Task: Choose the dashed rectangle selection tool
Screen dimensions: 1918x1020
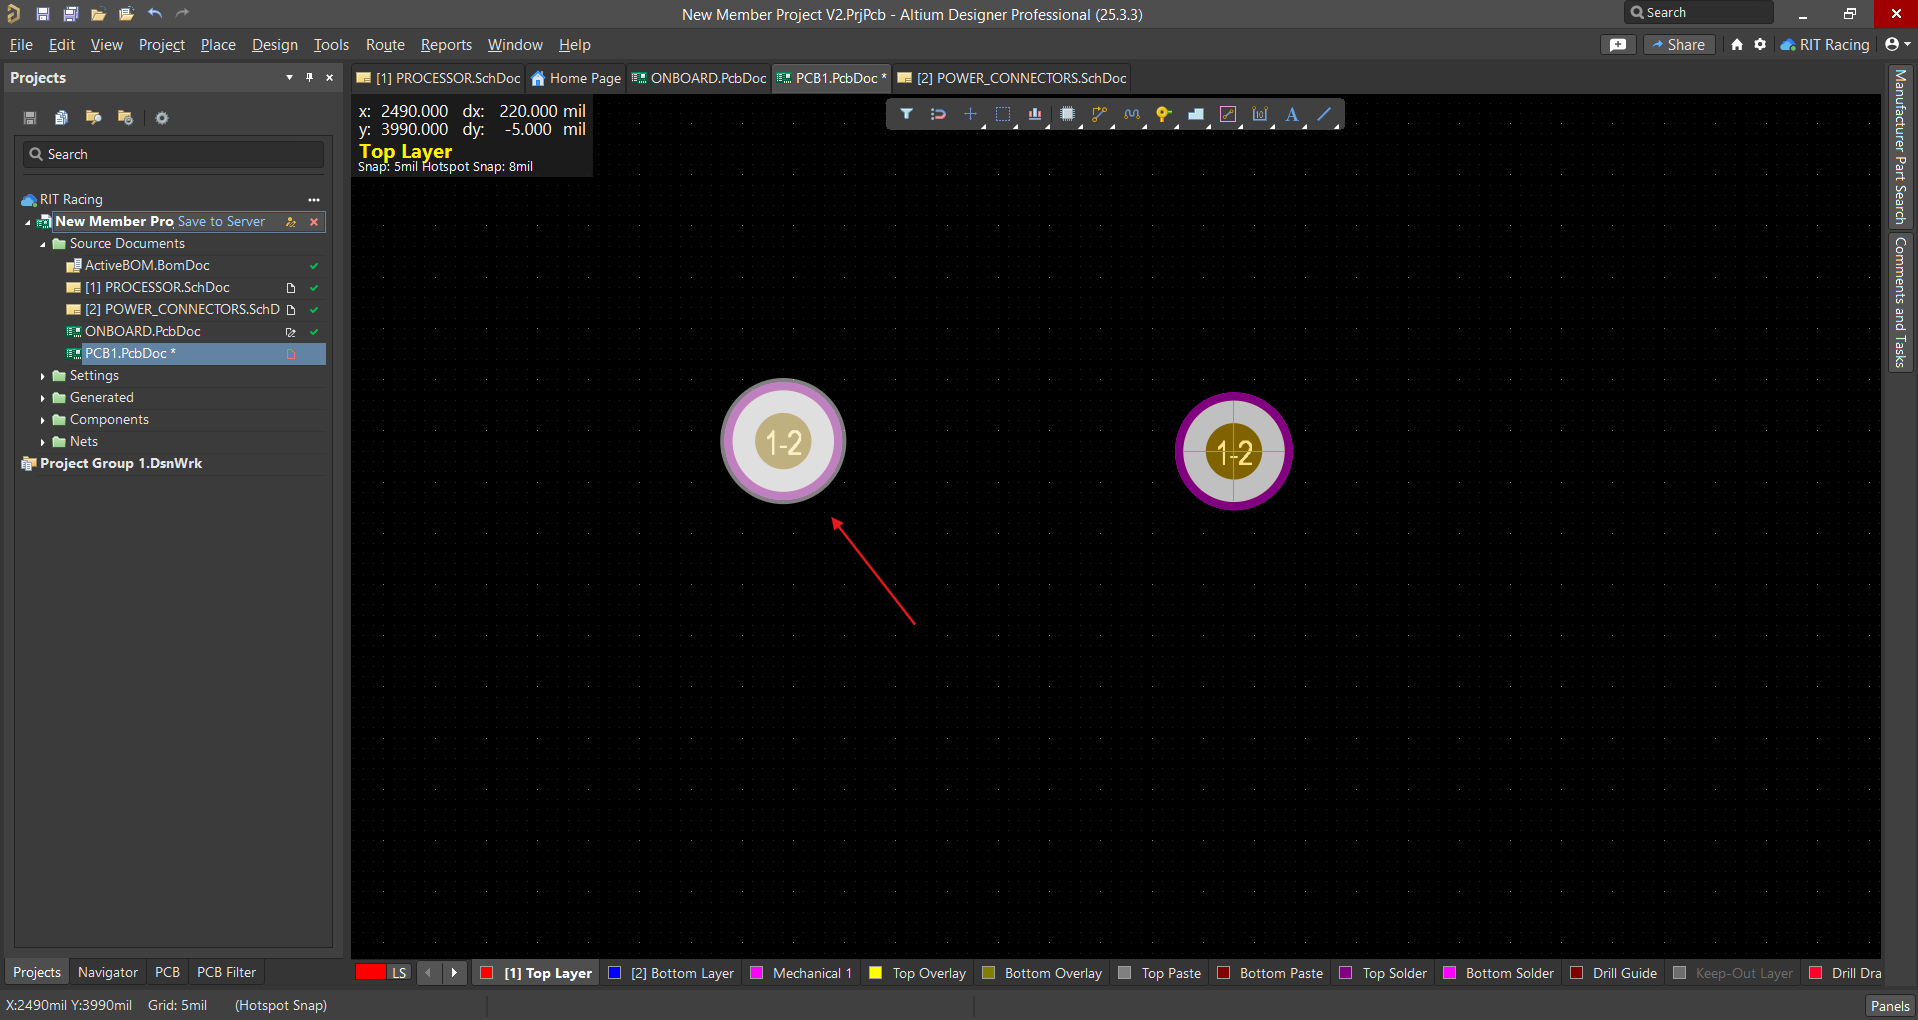Action: (1003, 114)
